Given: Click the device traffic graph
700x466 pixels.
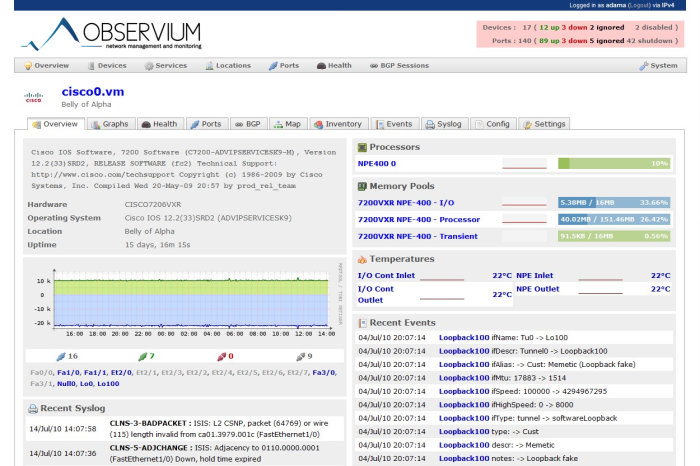Looking at the screenshot, I should coord(185,302).
